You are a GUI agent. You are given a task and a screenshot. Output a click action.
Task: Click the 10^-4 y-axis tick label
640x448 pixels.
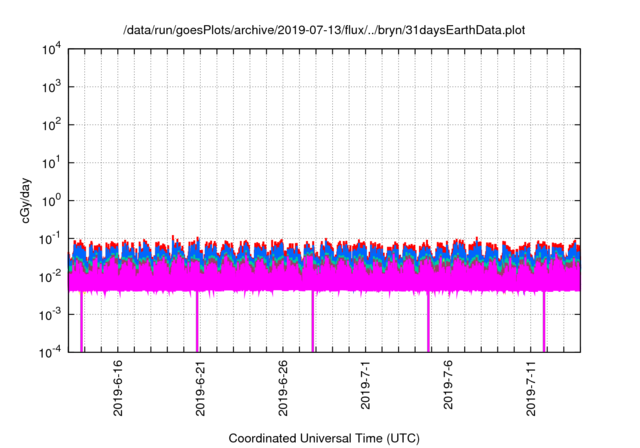pyautogui.click(x=52, y=351)
